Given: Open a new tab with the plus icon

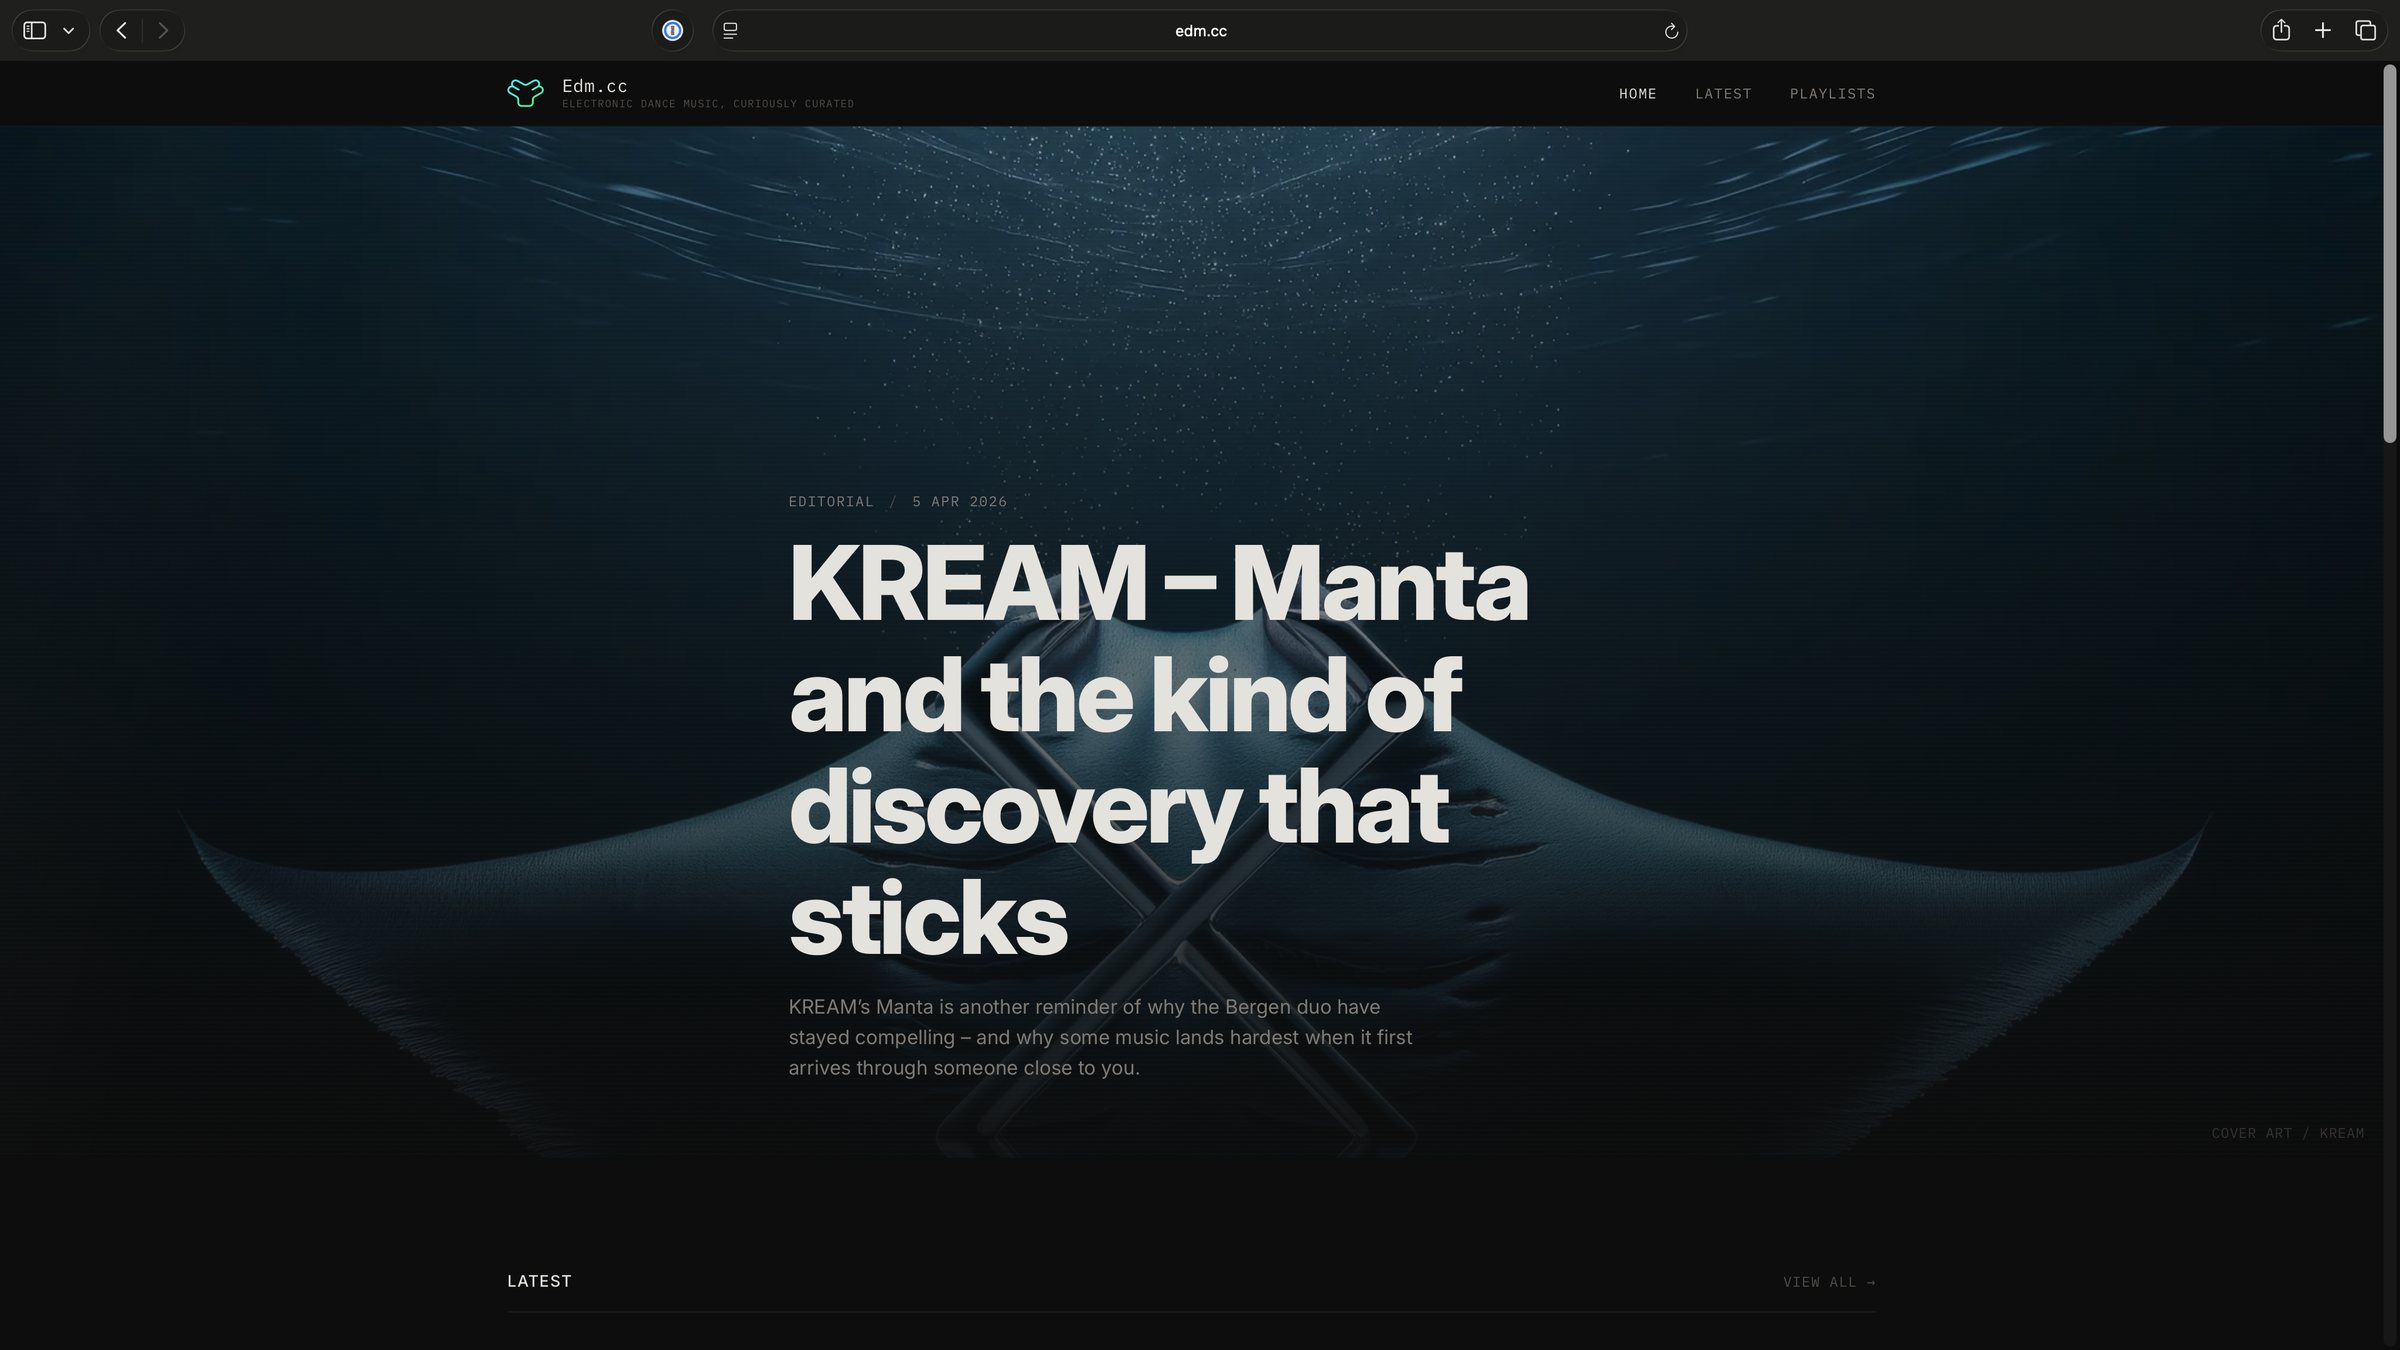Looking at the screenshot, I should [x=2323, y=31].
